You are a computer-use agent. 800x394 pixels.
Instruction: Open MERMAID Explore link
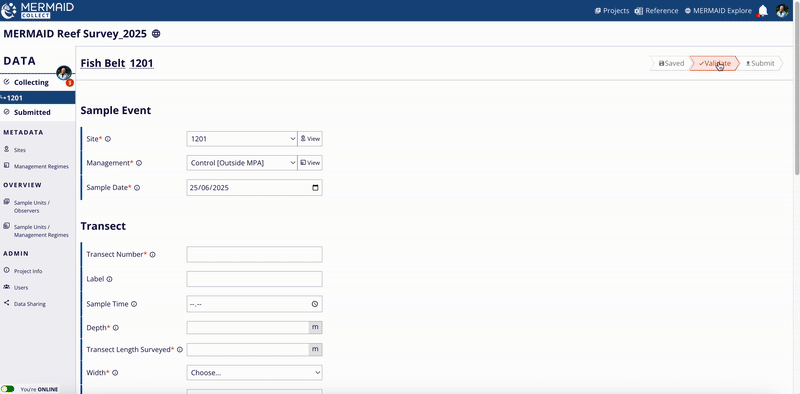point(718,11)
